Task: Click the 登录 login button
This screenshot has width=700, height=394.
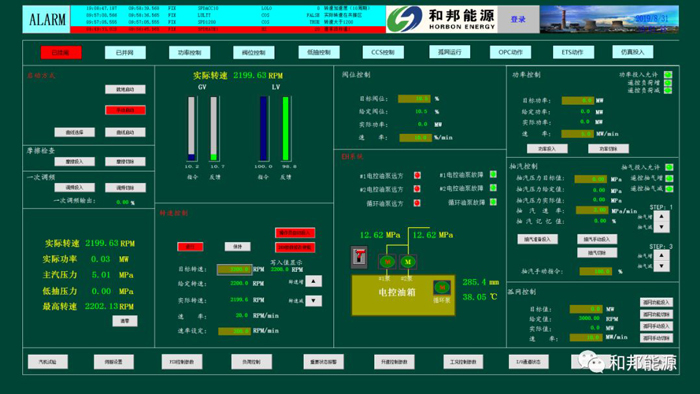Action: [x=518, y=19]
